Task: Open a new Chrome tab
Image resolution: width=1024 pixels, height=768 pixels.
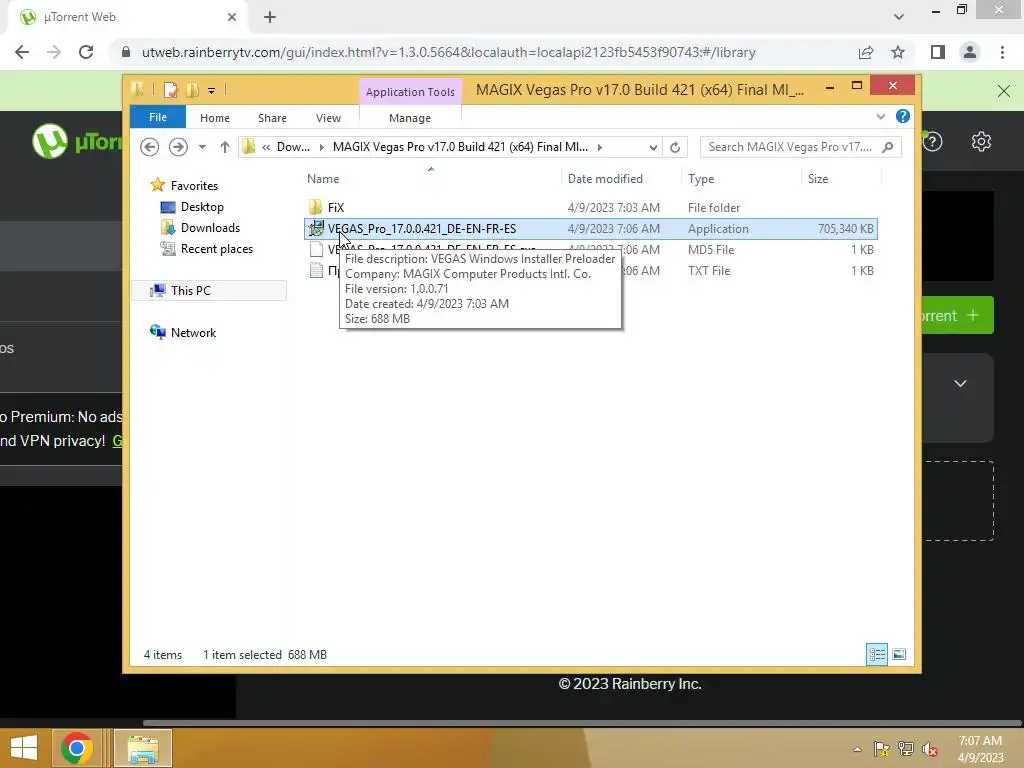Action: [x=270, y=17]
